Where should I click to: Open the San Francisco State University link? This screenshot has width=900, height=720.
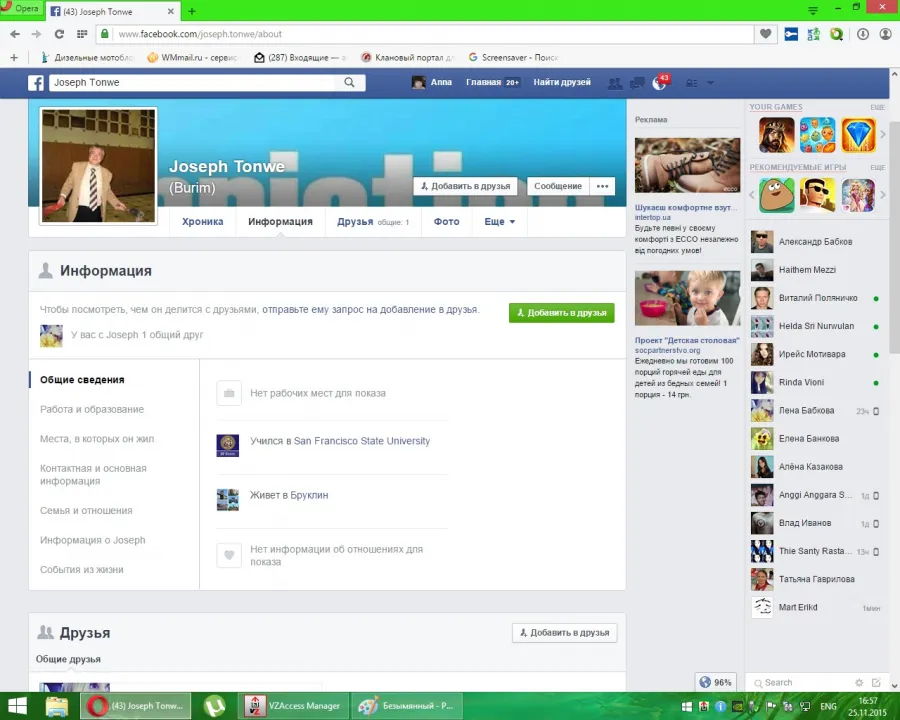362,441
